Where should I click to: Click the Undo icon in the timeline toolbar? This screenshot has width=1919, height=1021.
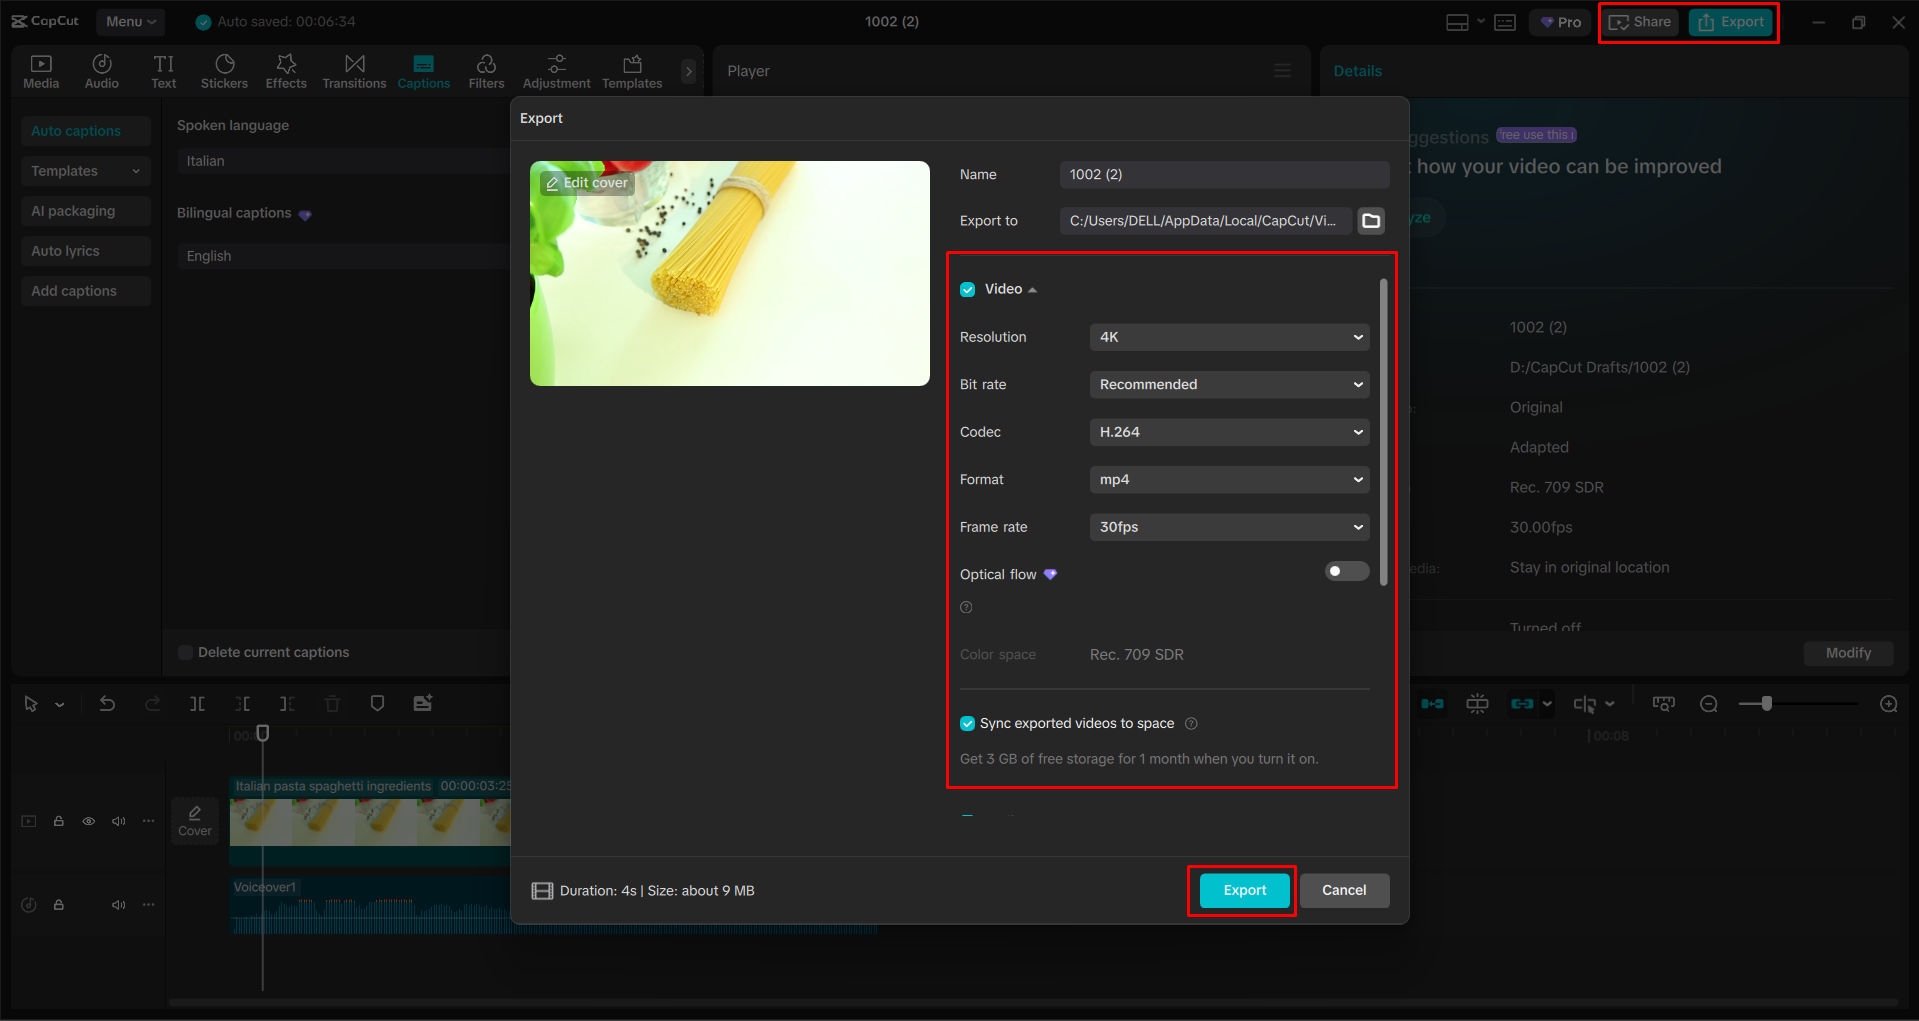tap(107, 703)
